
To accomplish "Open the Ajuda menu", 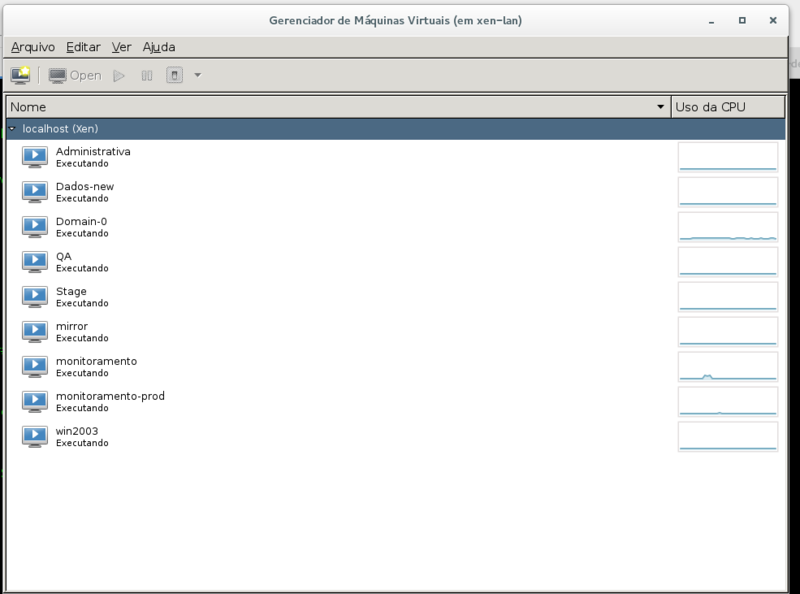I will click(159, 47).
